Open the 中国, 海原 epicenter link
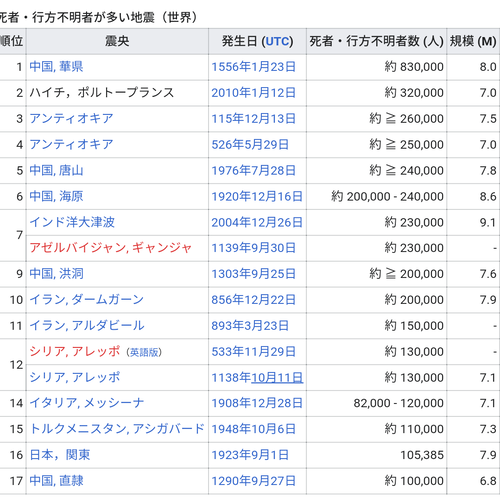This screenshot has height=504, width=500. (x=56, y=196)
